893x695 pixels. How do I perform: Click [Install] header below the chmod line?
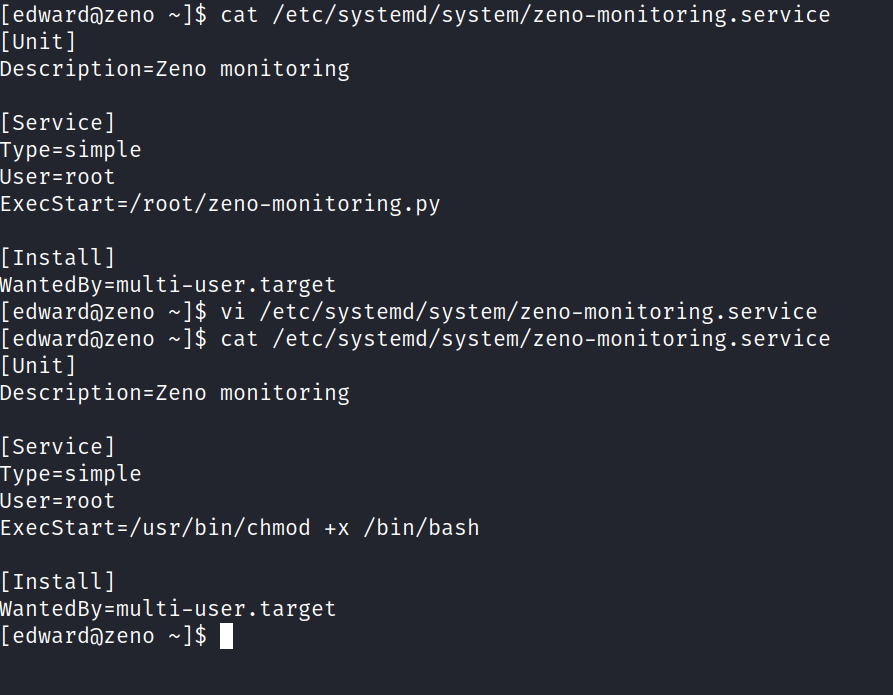pyautogui.click(x=58, y=582)
